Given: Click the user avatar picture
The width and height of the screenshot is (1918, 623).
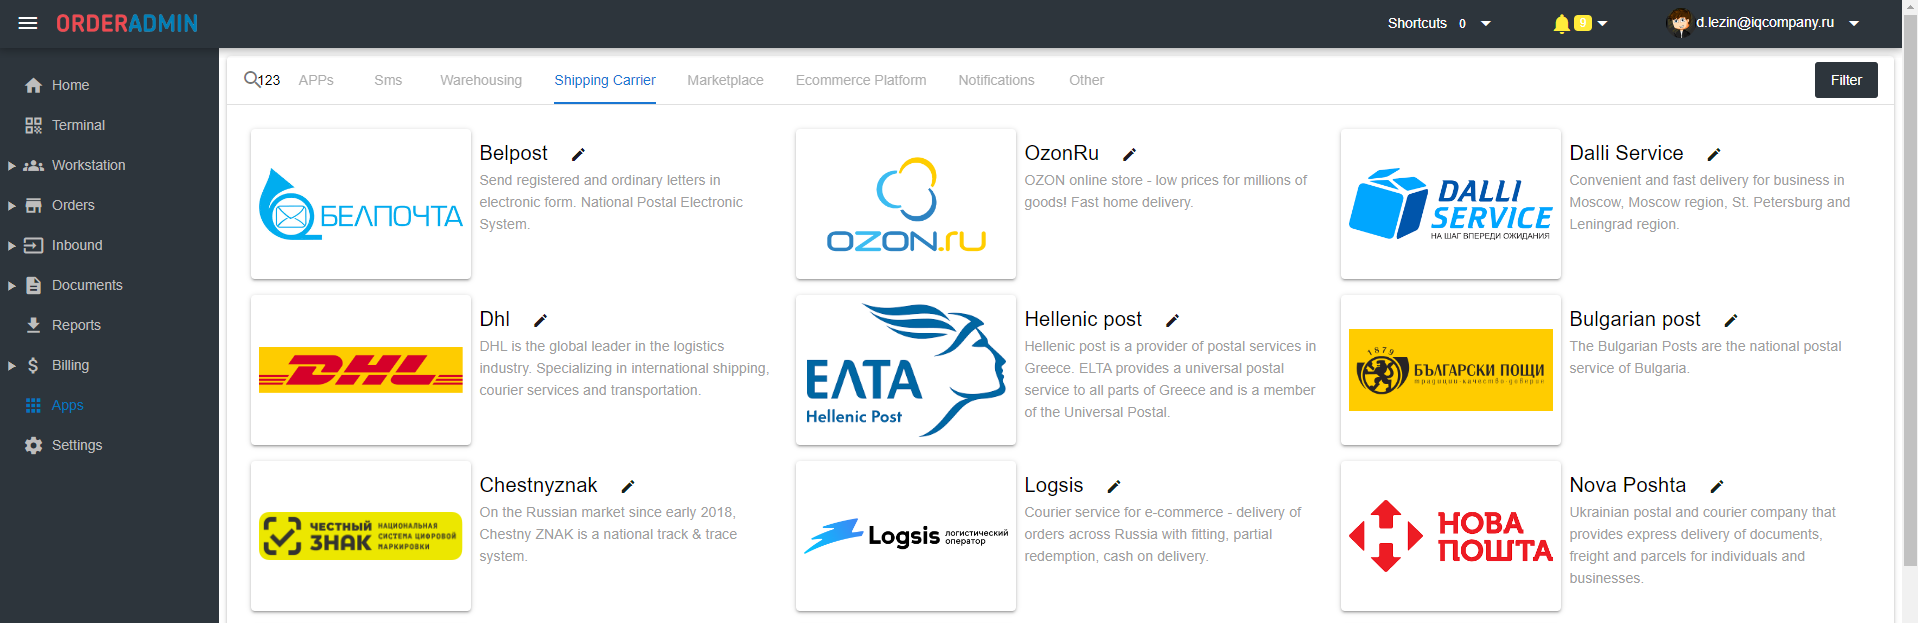Looking at the screenshot, I should pos(1680,22).
